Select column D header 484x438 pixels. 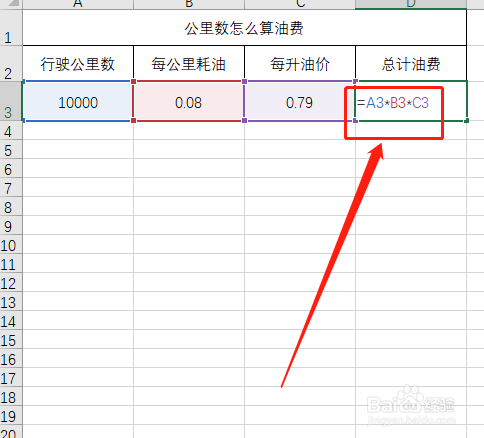411,4
